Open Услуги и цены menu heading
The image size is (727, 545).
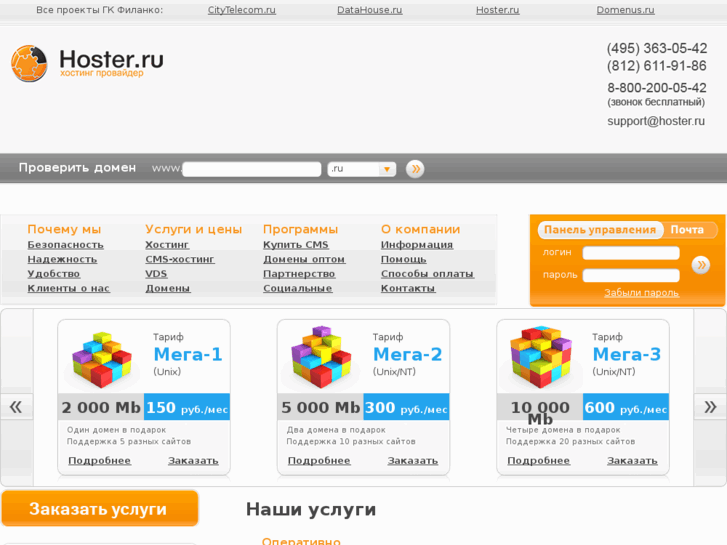point(193,229)
